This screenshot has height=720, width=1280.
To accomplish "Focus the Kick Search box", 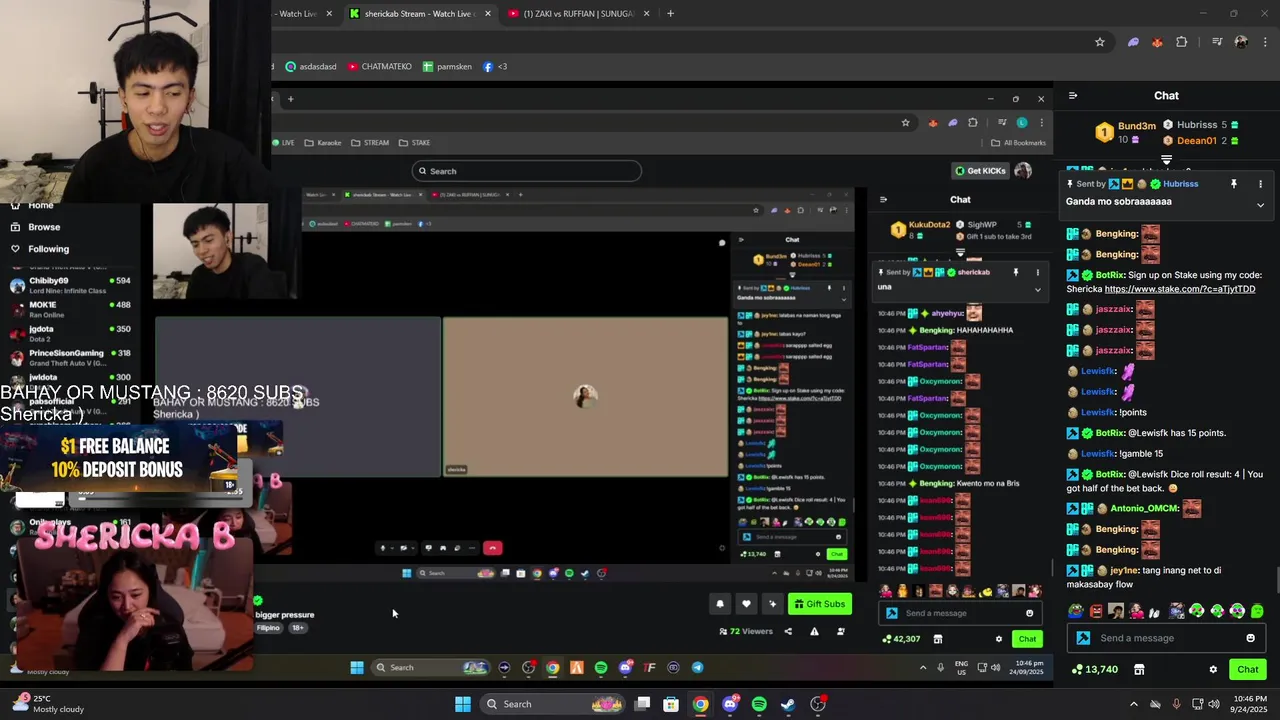I will [526, 171].
